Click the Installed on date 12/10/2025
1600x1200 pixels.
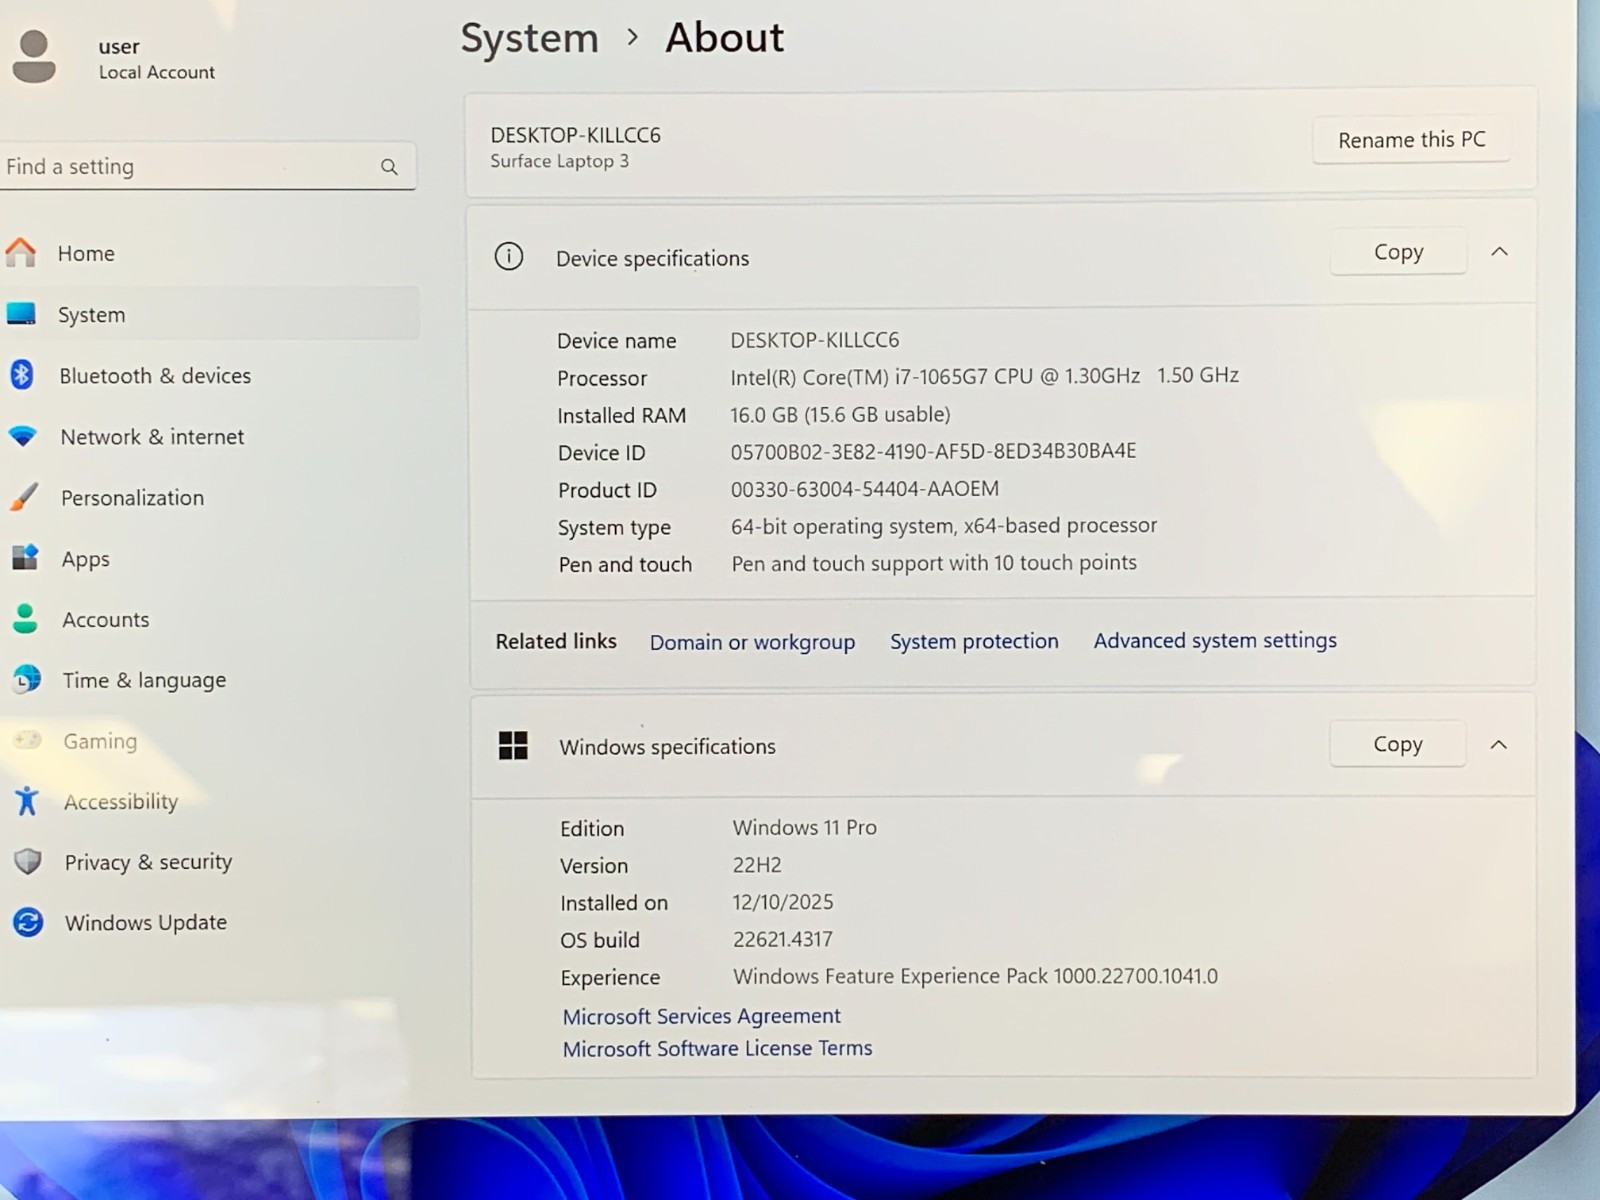[x=783, y=902]
